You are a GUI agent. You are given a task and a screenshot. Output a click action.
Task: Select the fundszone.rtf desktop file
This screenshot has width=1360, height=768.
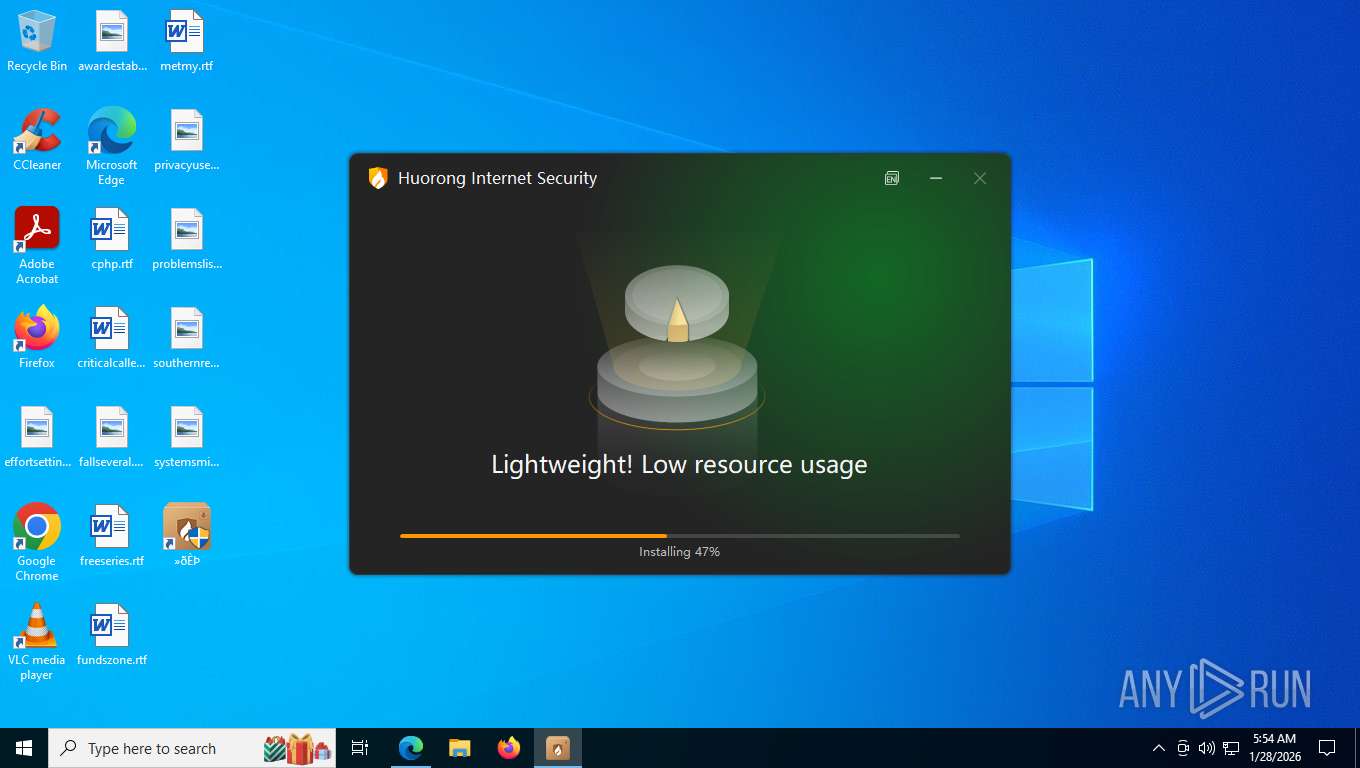coord(112,635)
